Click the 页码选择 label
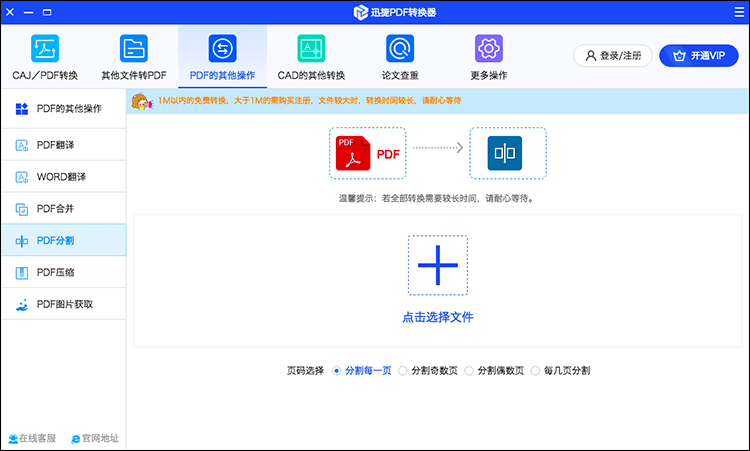The height and width of the screenshot is (451, 750). (305, 371)
